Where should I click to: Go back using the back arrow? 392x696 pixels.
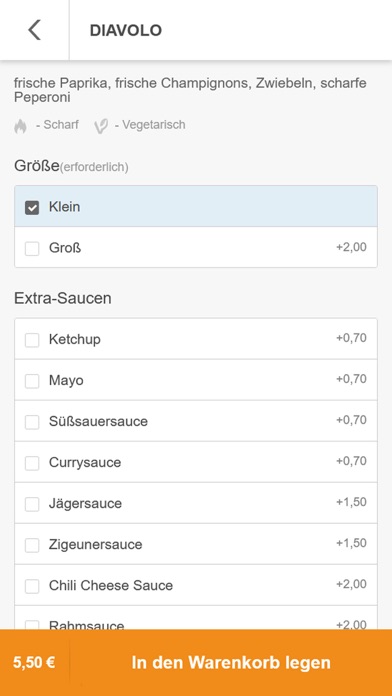pyautogui.click(x=34, y=30)
